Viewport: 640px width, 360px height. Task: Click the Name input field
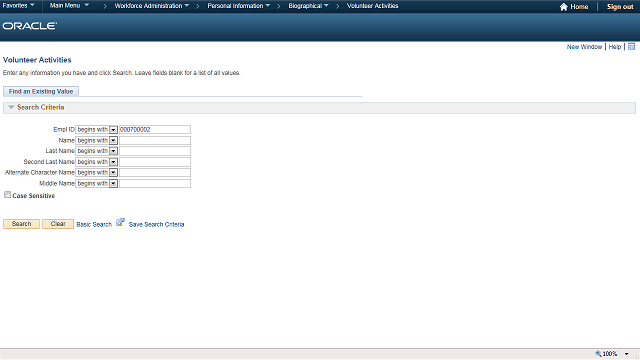point(155,140)
